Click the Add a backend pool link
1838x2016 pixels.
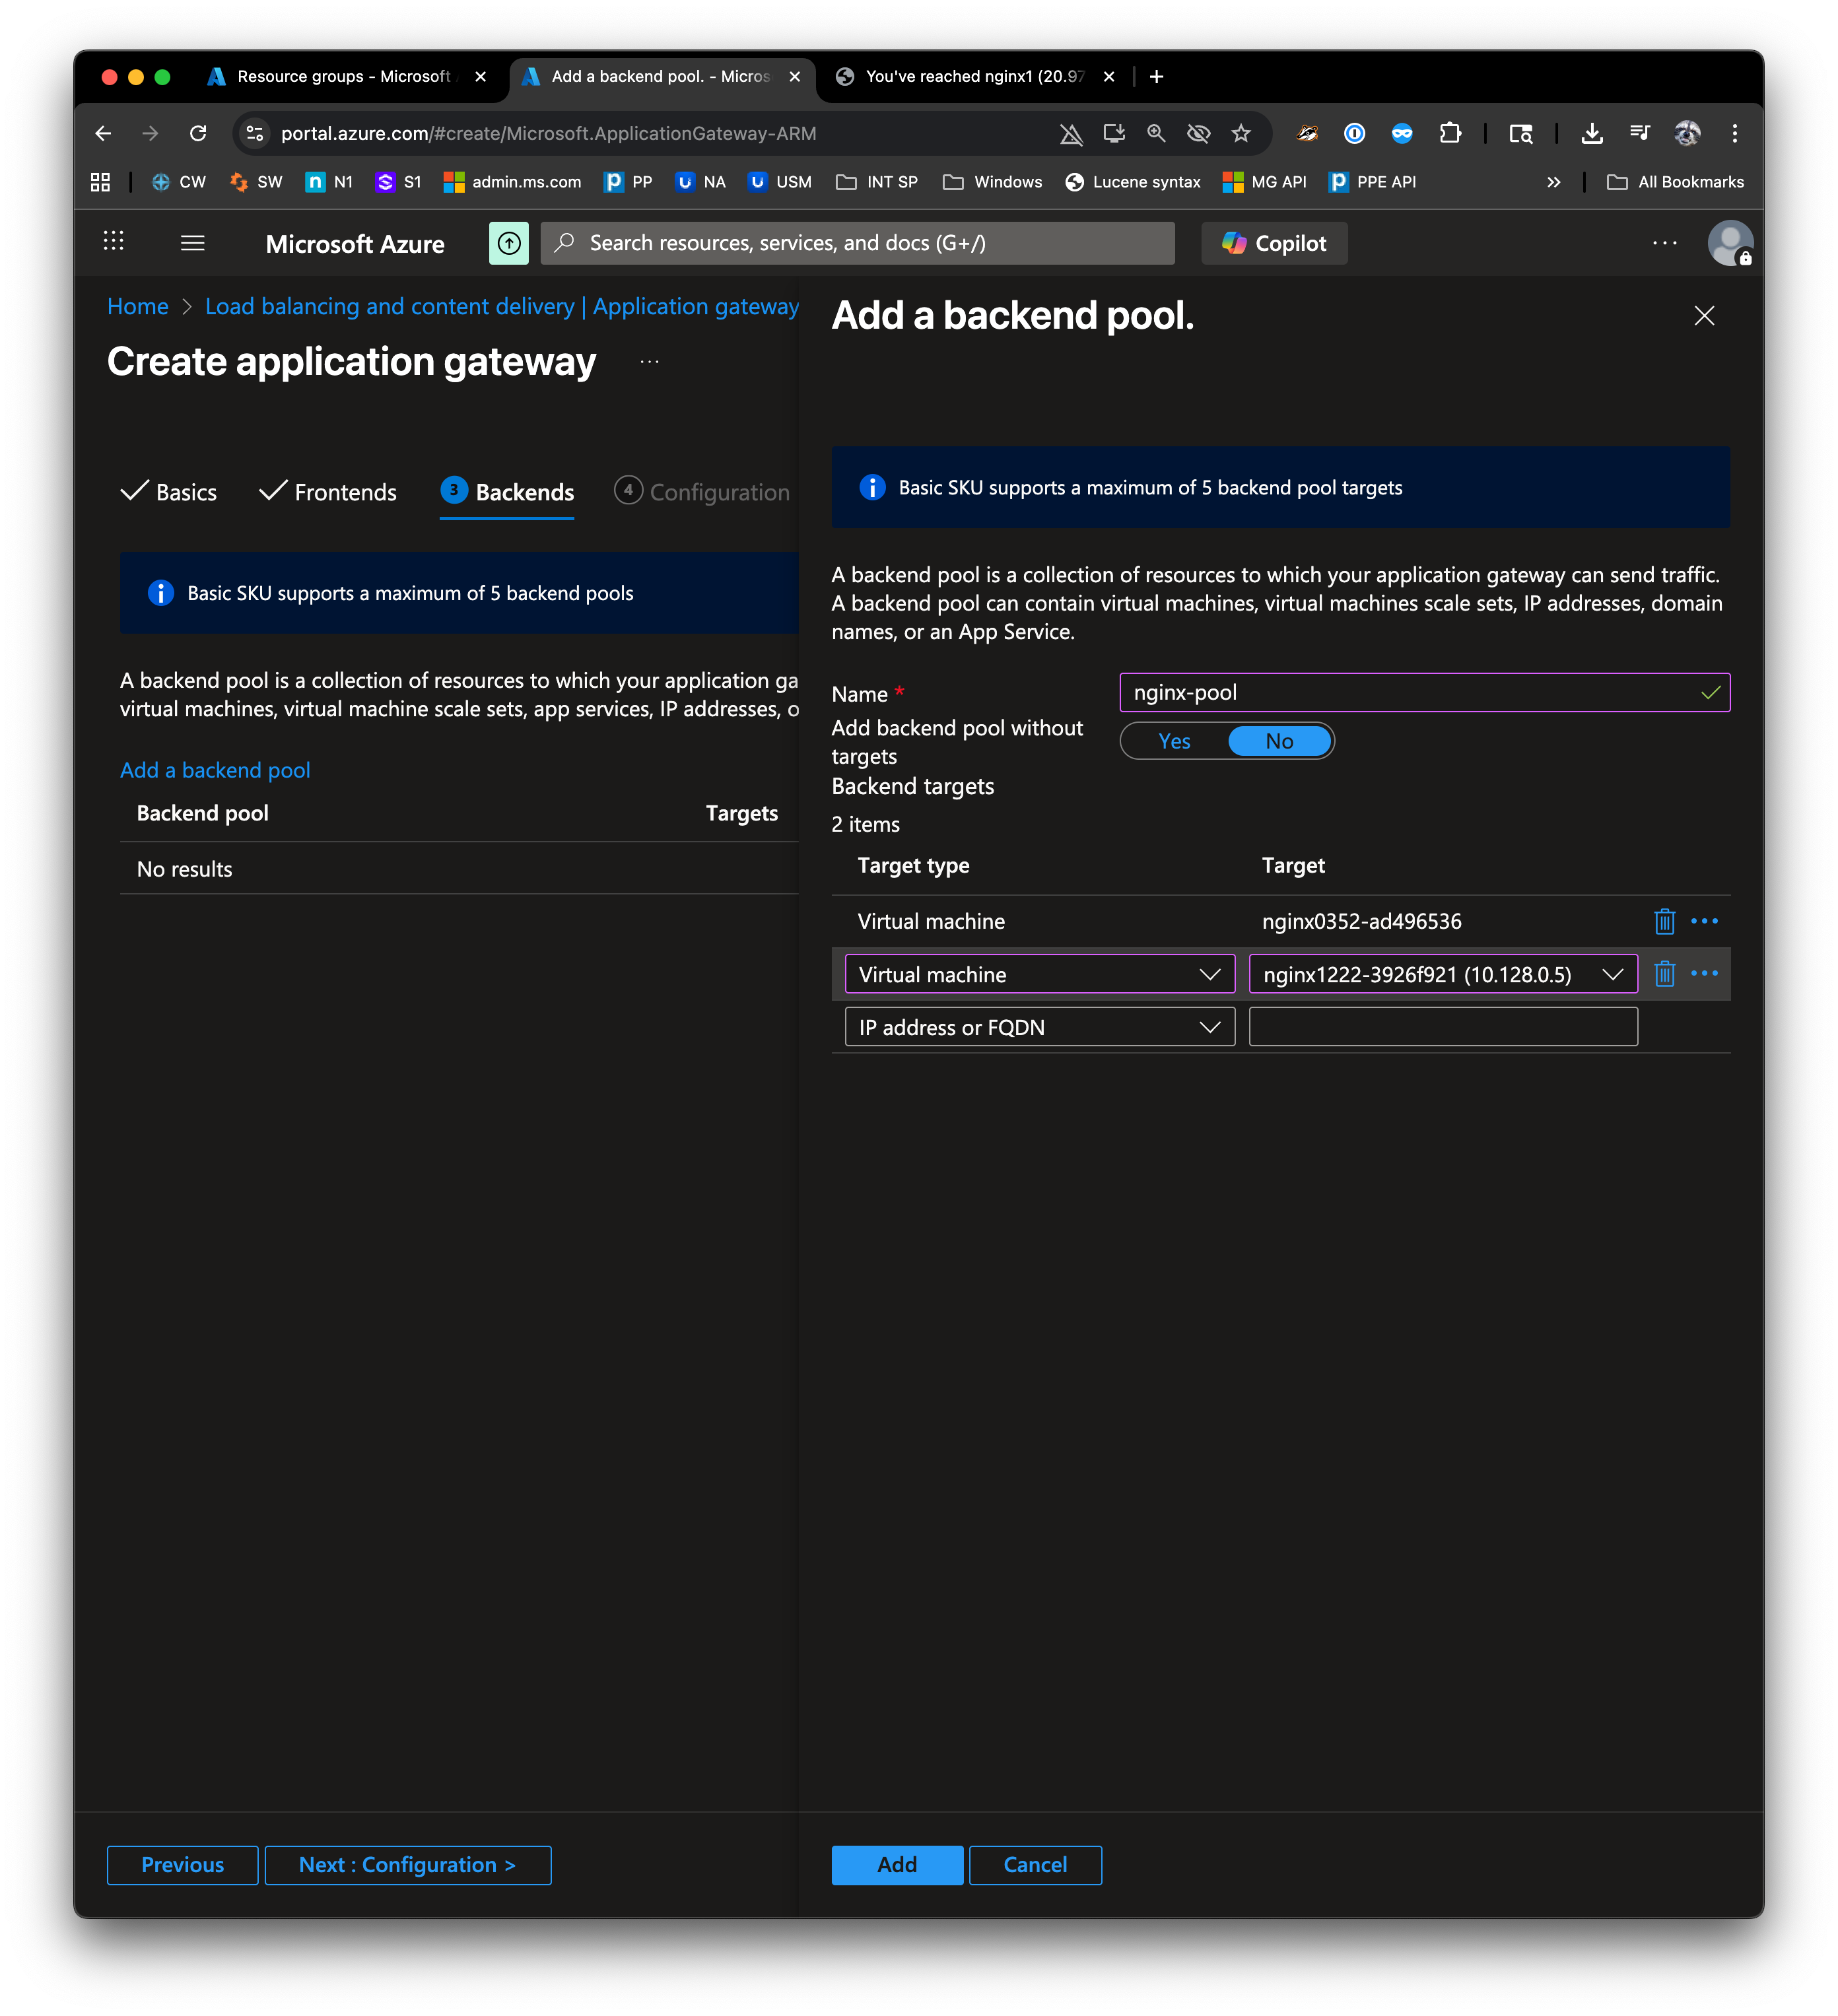tap(215, 770)
